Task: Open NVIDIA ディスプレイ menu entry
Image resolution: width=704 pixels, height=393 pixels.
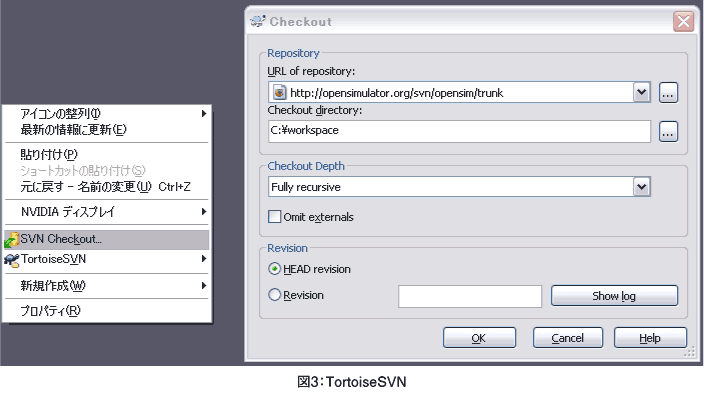Action: (x=107, y=212)
